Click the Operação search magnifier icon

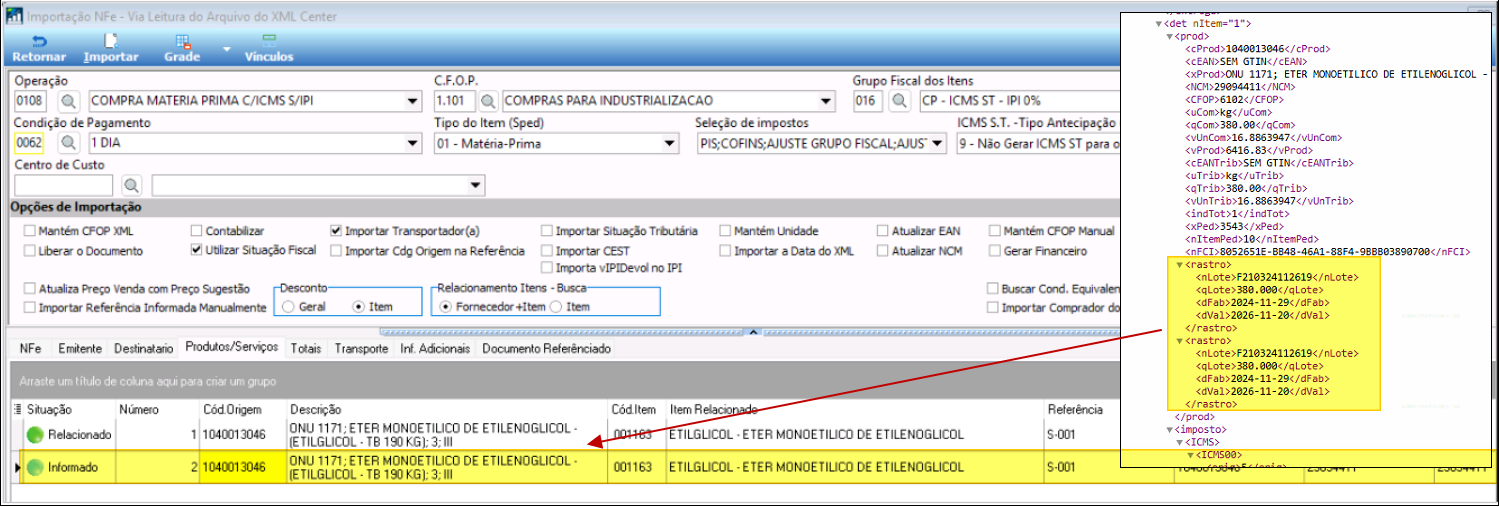pyautogui.click(x=70, y=101)
